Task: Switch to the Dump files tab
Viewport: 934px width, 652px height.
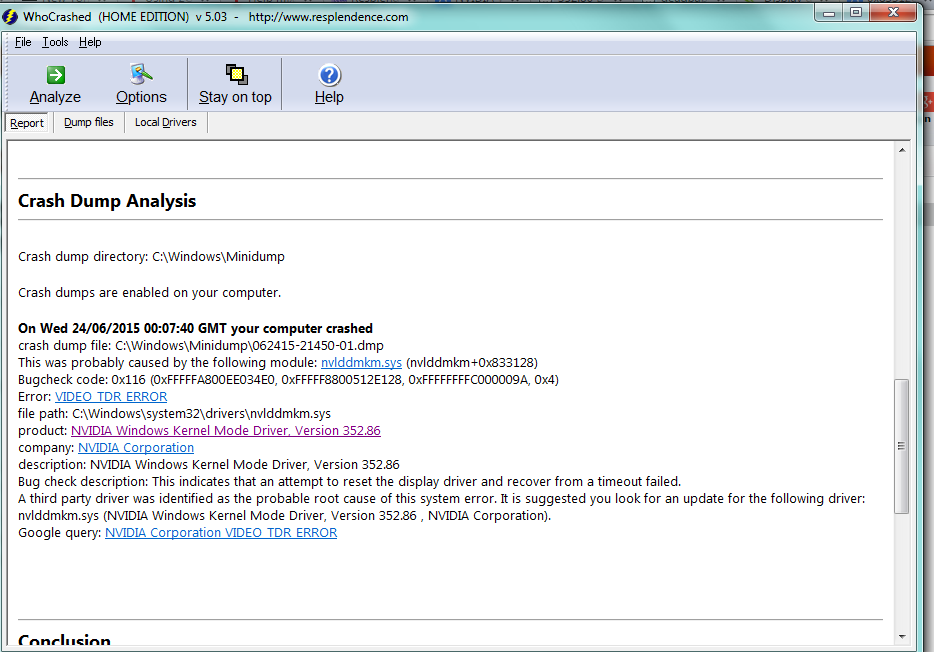Action: click(89, 122)
